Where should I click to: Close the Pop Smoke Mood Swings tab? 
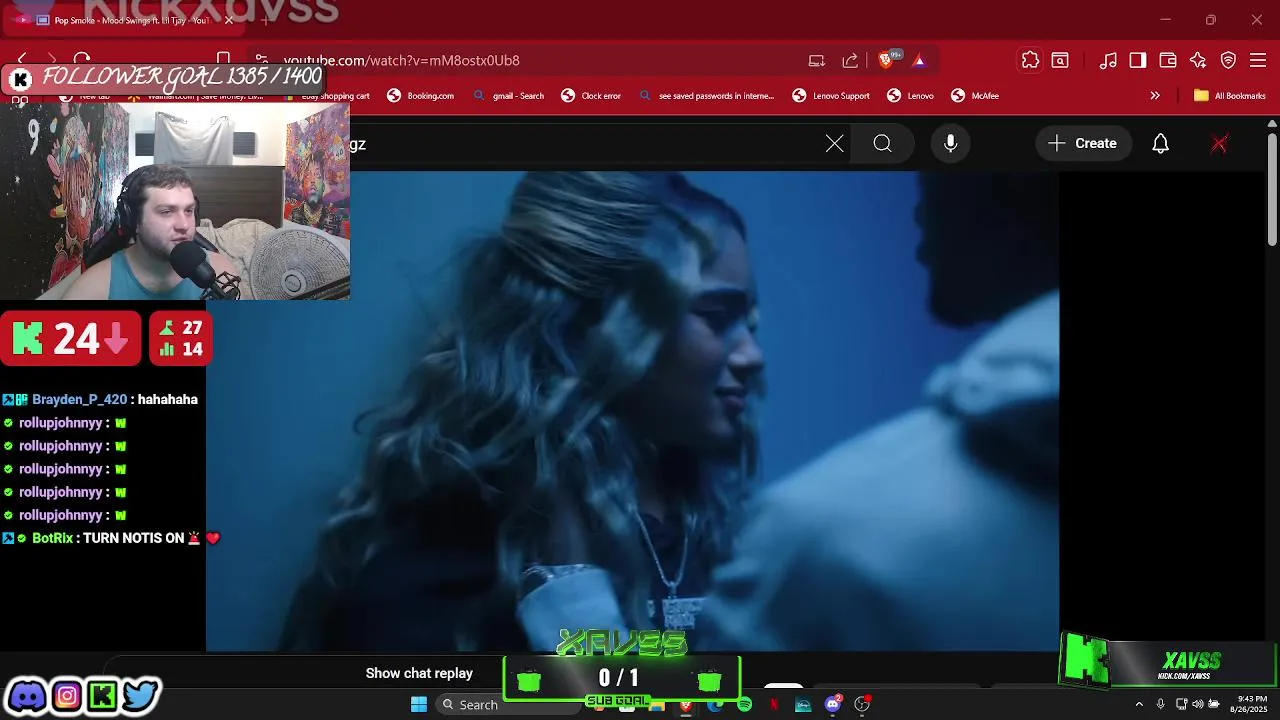coord(229,20)
